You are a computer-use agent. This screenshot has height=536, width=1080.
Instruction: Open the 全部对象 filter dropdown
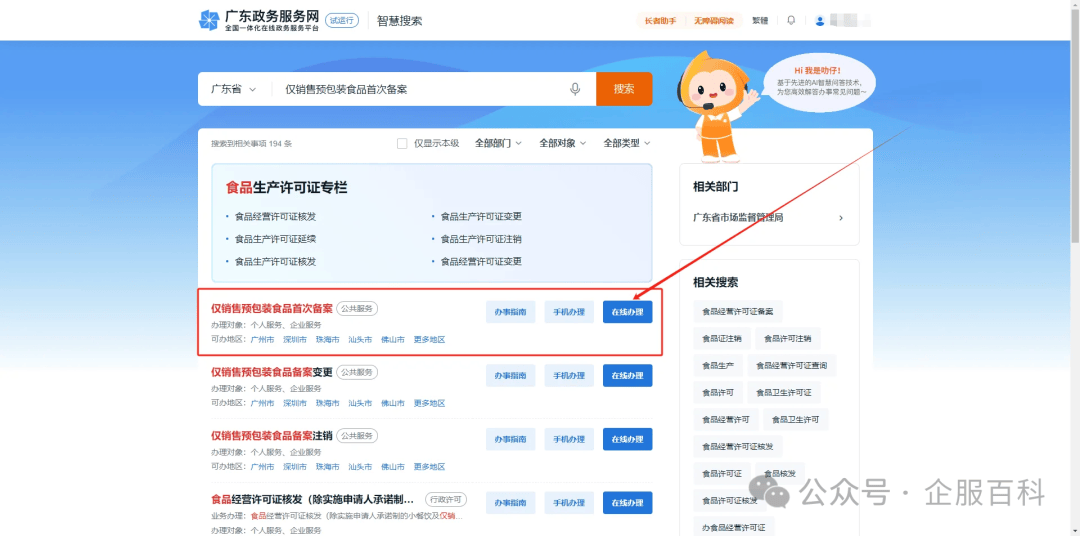562,143
